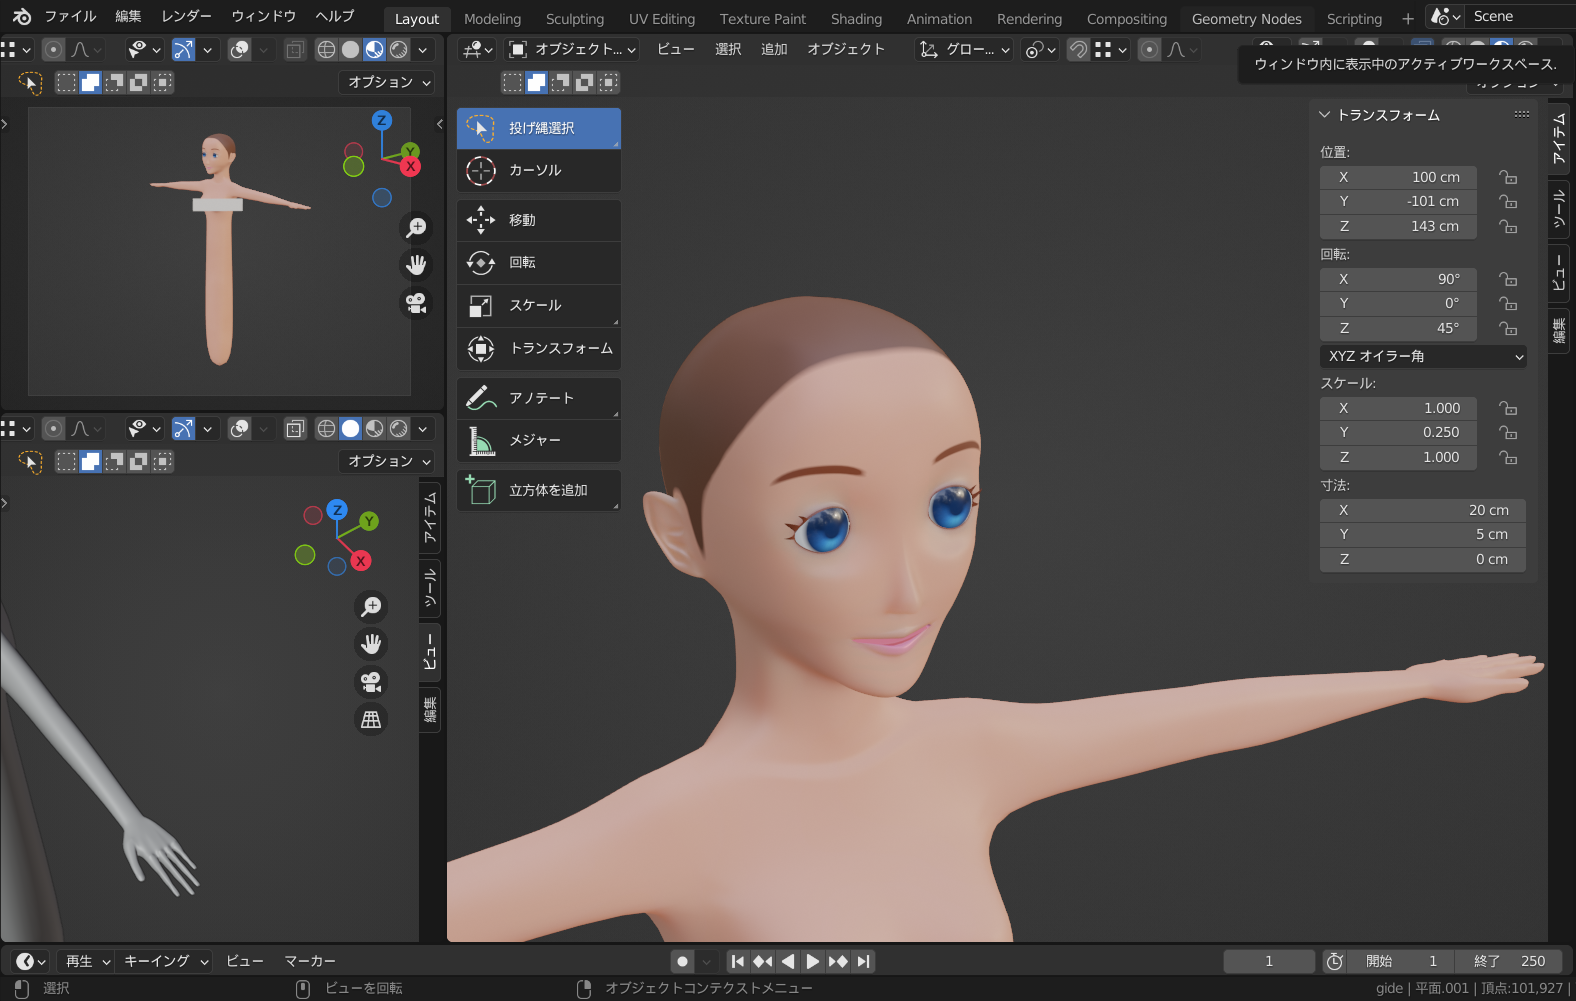Open the ファイル menu

pyautogui.click(x=70, y=17)
